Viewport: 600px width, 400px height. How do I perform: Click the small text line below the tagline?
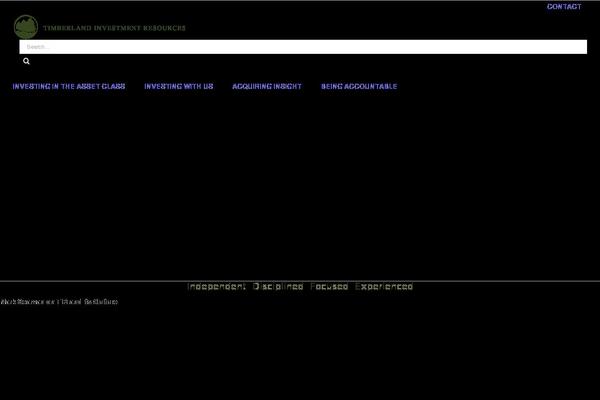coord(59,301)
